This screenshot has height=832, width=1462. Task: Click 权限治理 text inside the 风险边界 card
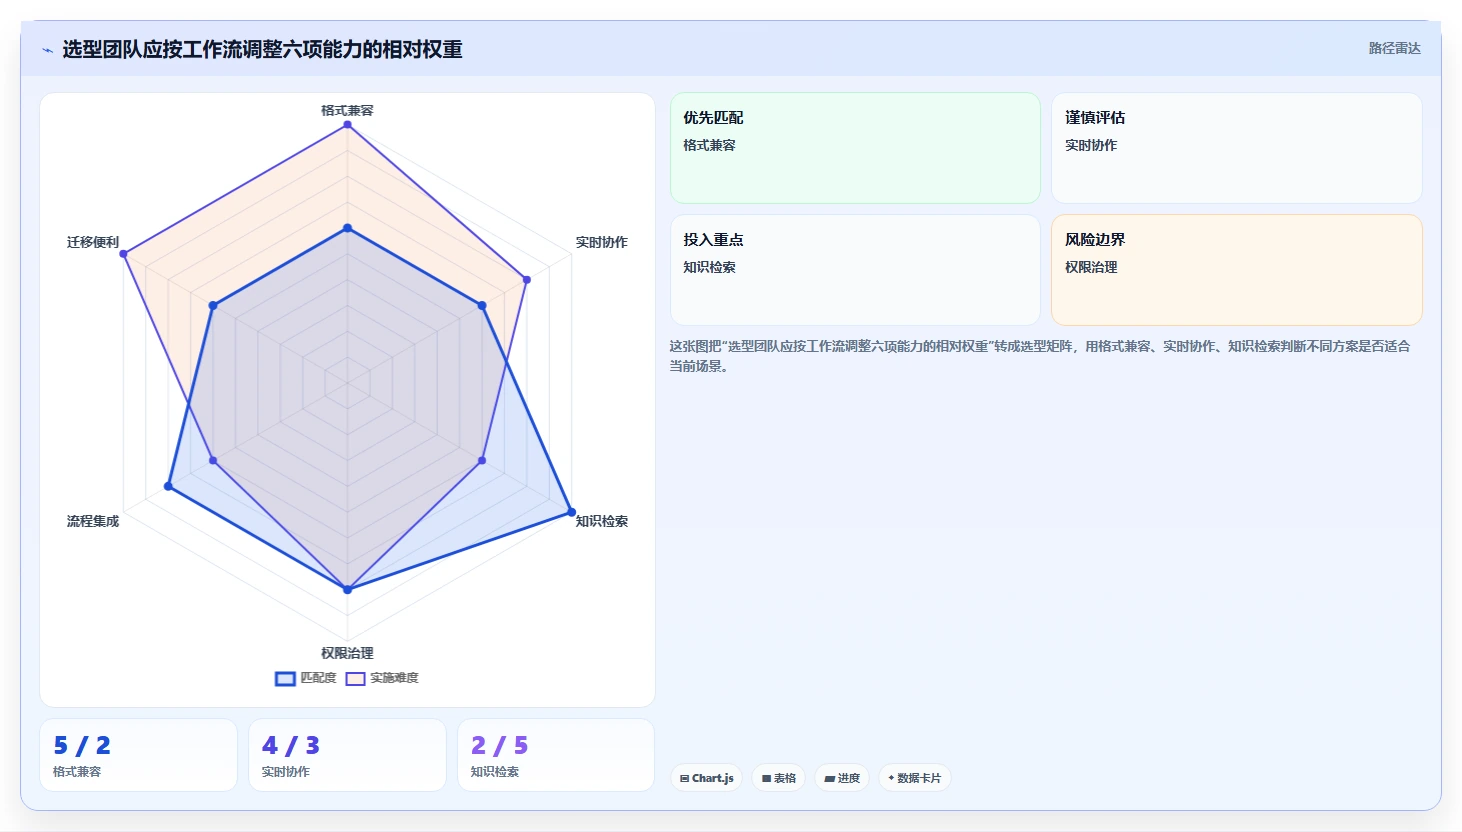1091,267
